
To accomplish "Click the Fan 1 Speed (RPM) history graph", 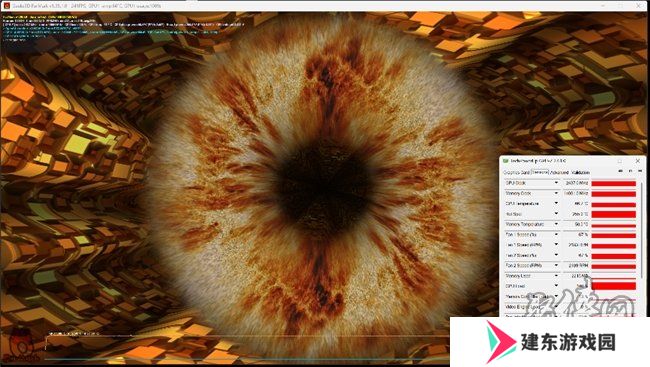I will point(614,245).
